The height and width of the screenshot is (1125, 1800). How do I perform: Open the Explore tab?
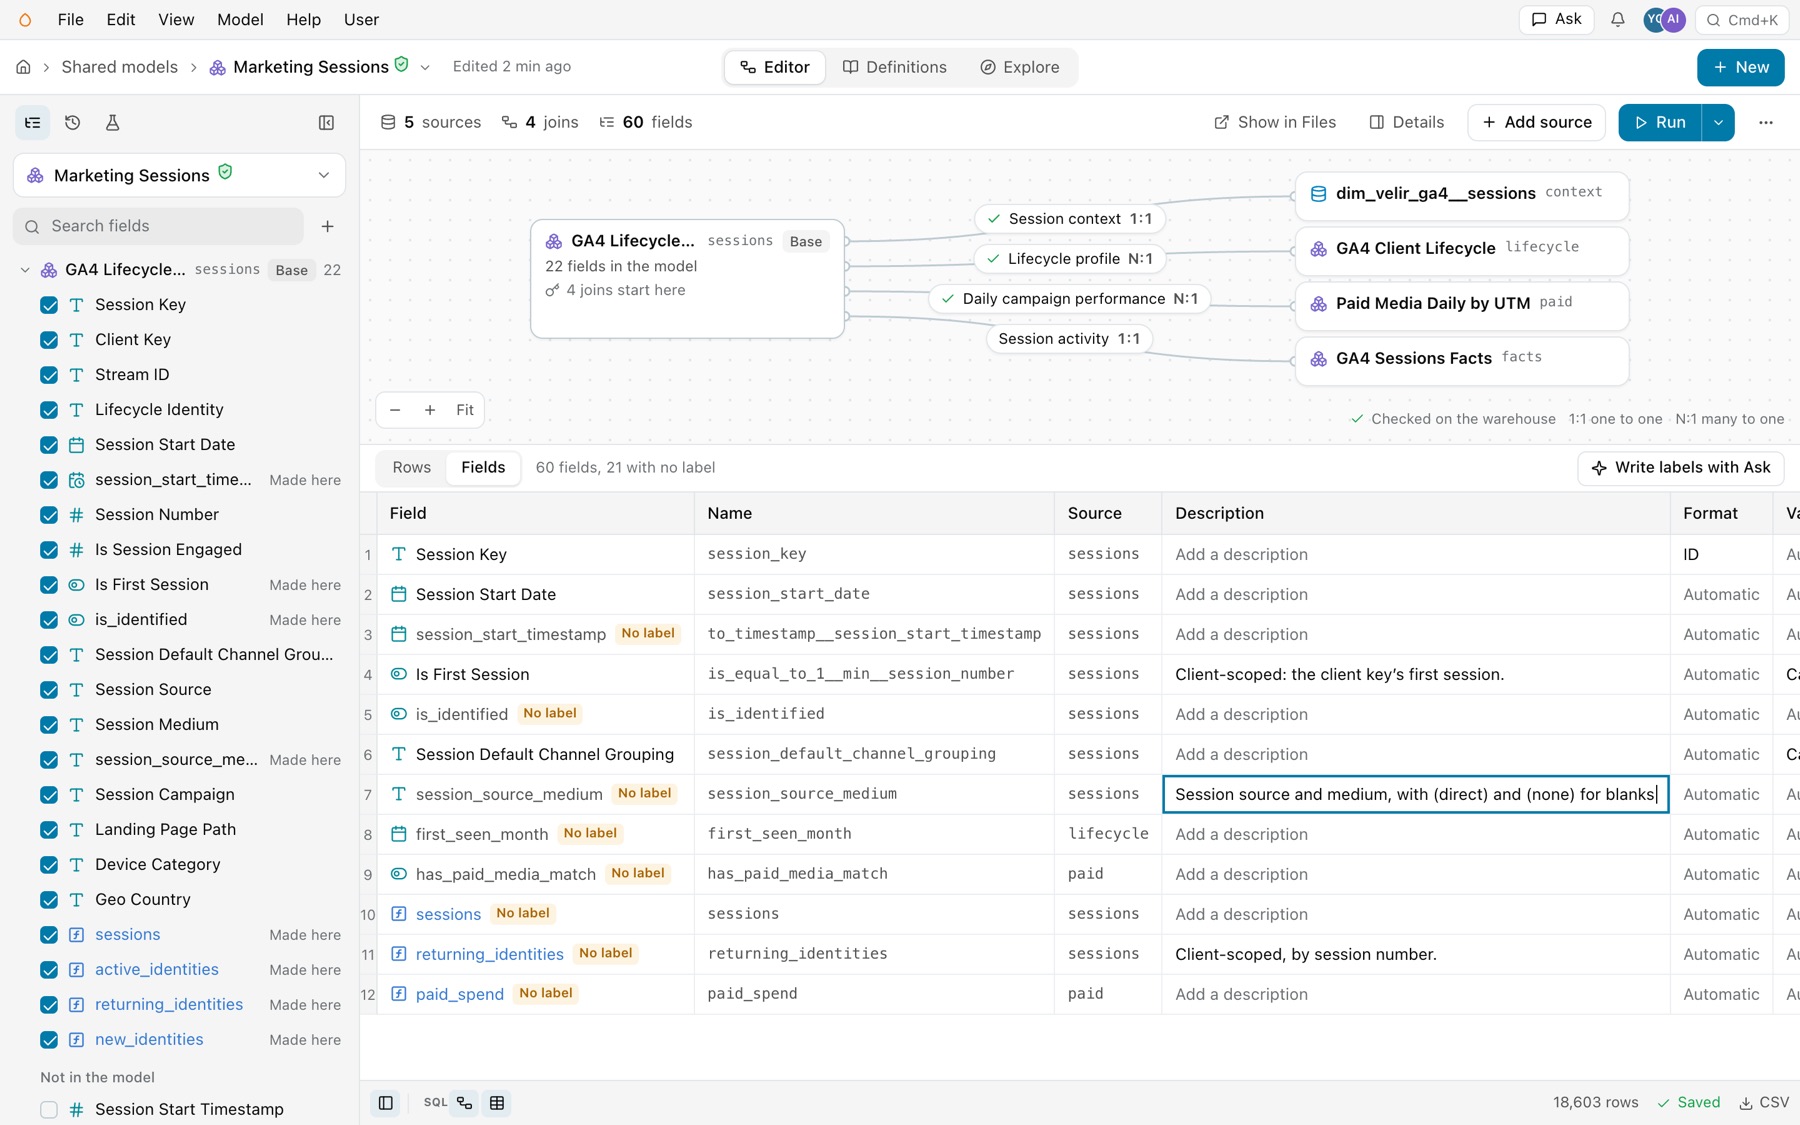point(1020,67)
